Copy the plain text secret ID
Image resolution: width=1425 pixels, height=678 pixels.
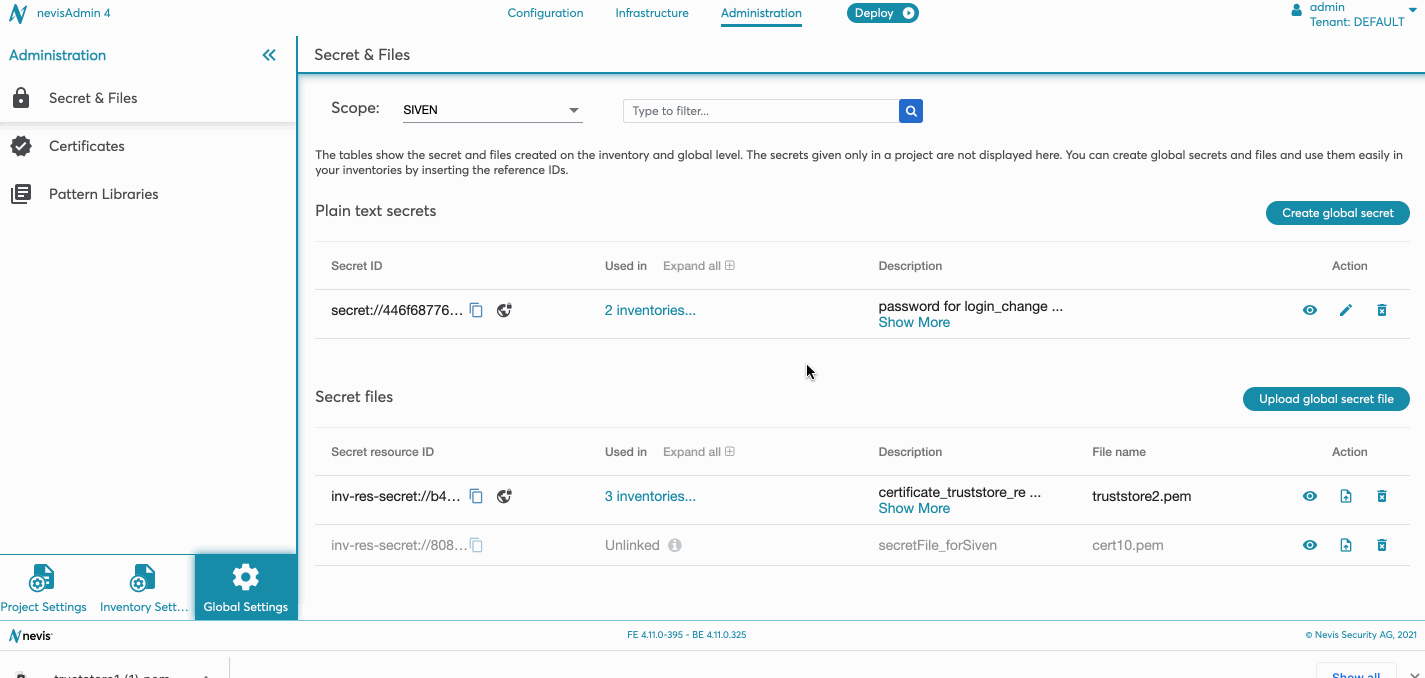click(477, 310)
